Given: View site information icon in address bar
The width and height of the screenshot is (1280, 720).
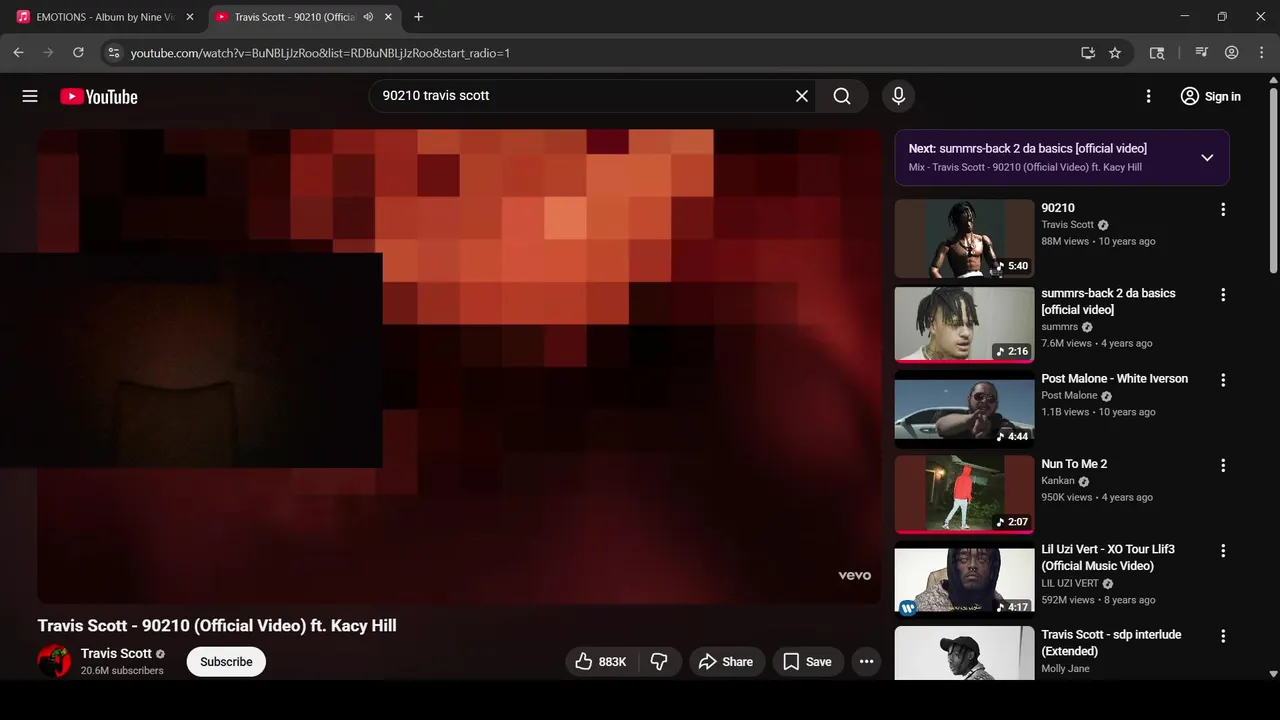Looking at the screenshot, I should (x=114, y=53).
